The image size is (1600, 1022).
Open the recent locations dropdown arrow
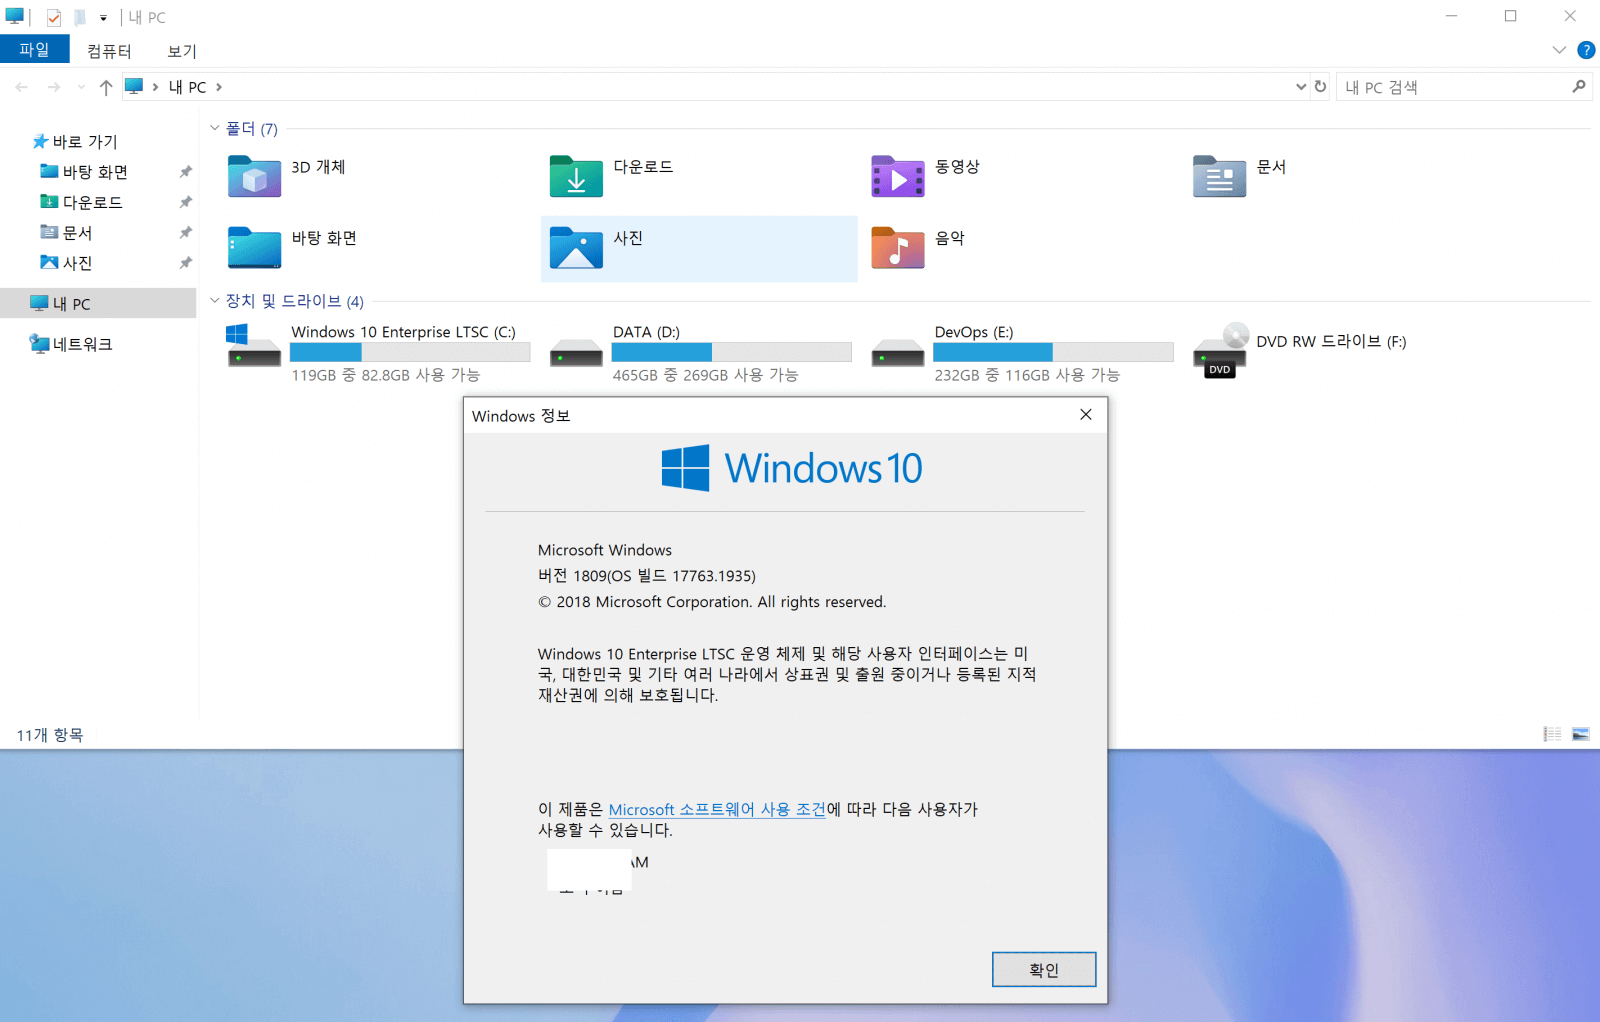81,87
